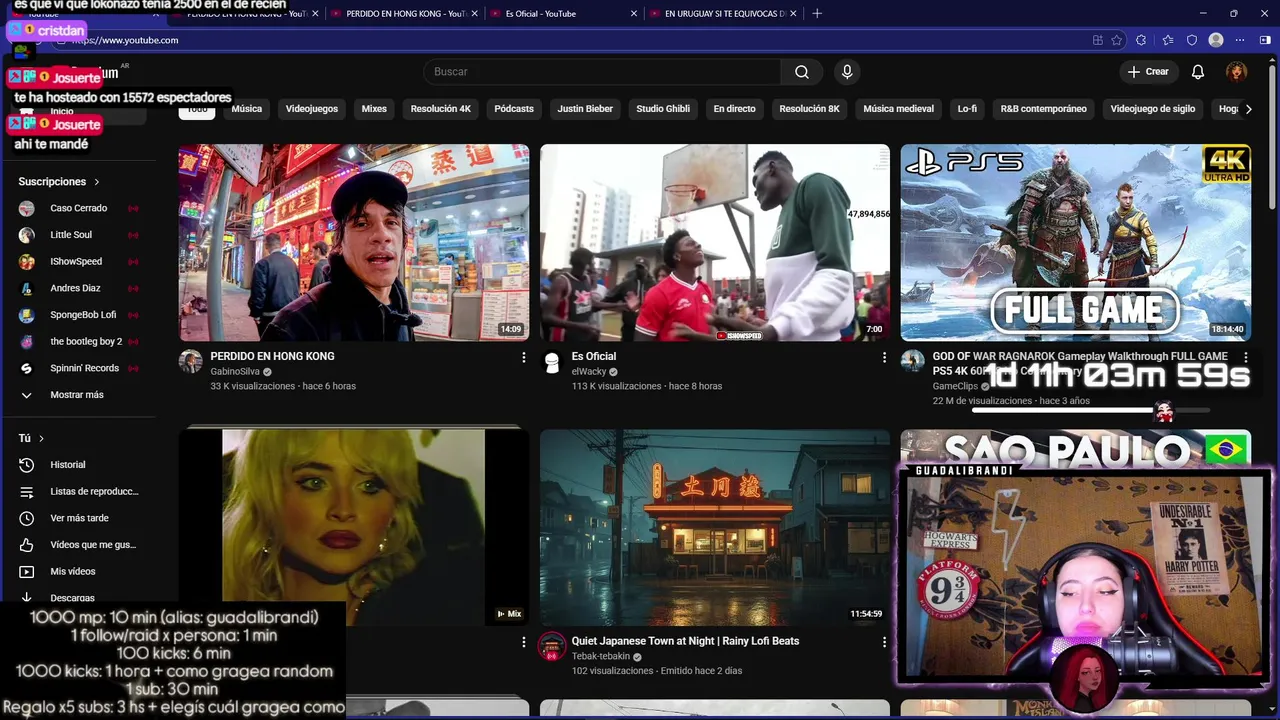Screen dimensions: 1280x720
Task: Click the Es Oficial video title
Action: coord(594,357)
